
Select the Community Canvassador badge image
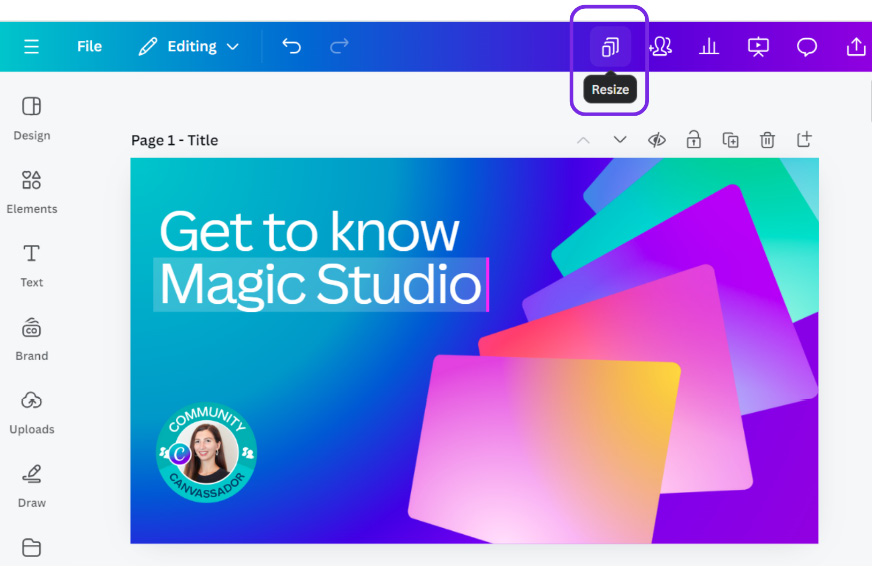[206, 452]
